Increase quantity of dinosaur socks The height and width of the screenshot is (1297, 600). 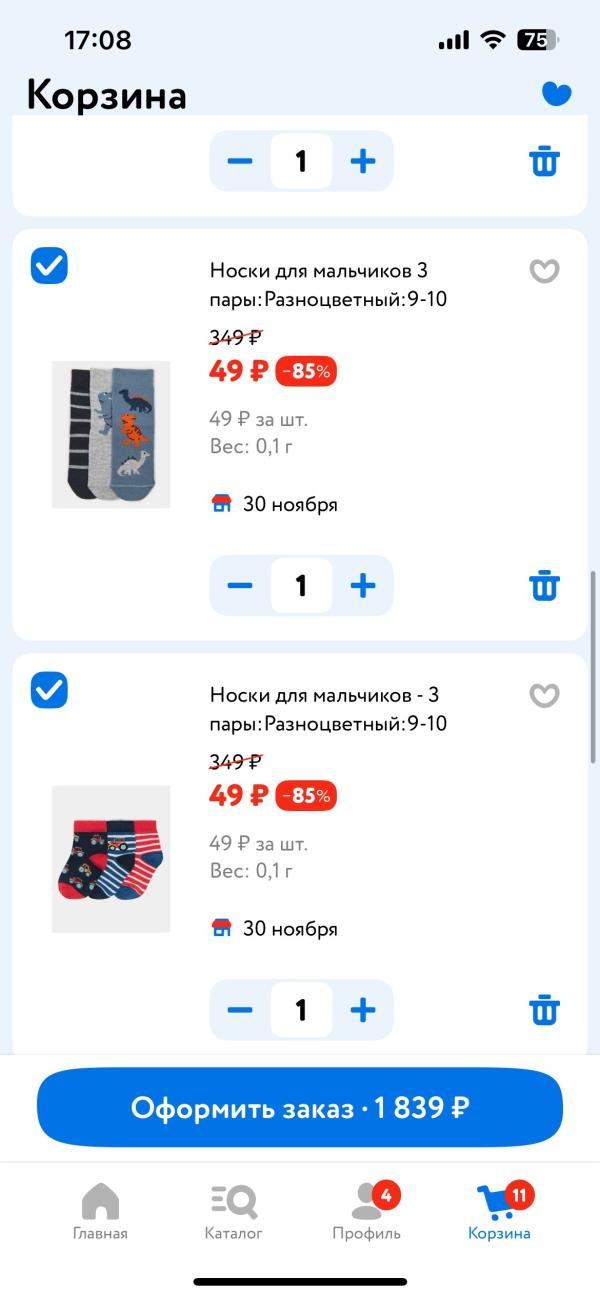(x=362, y=585)
